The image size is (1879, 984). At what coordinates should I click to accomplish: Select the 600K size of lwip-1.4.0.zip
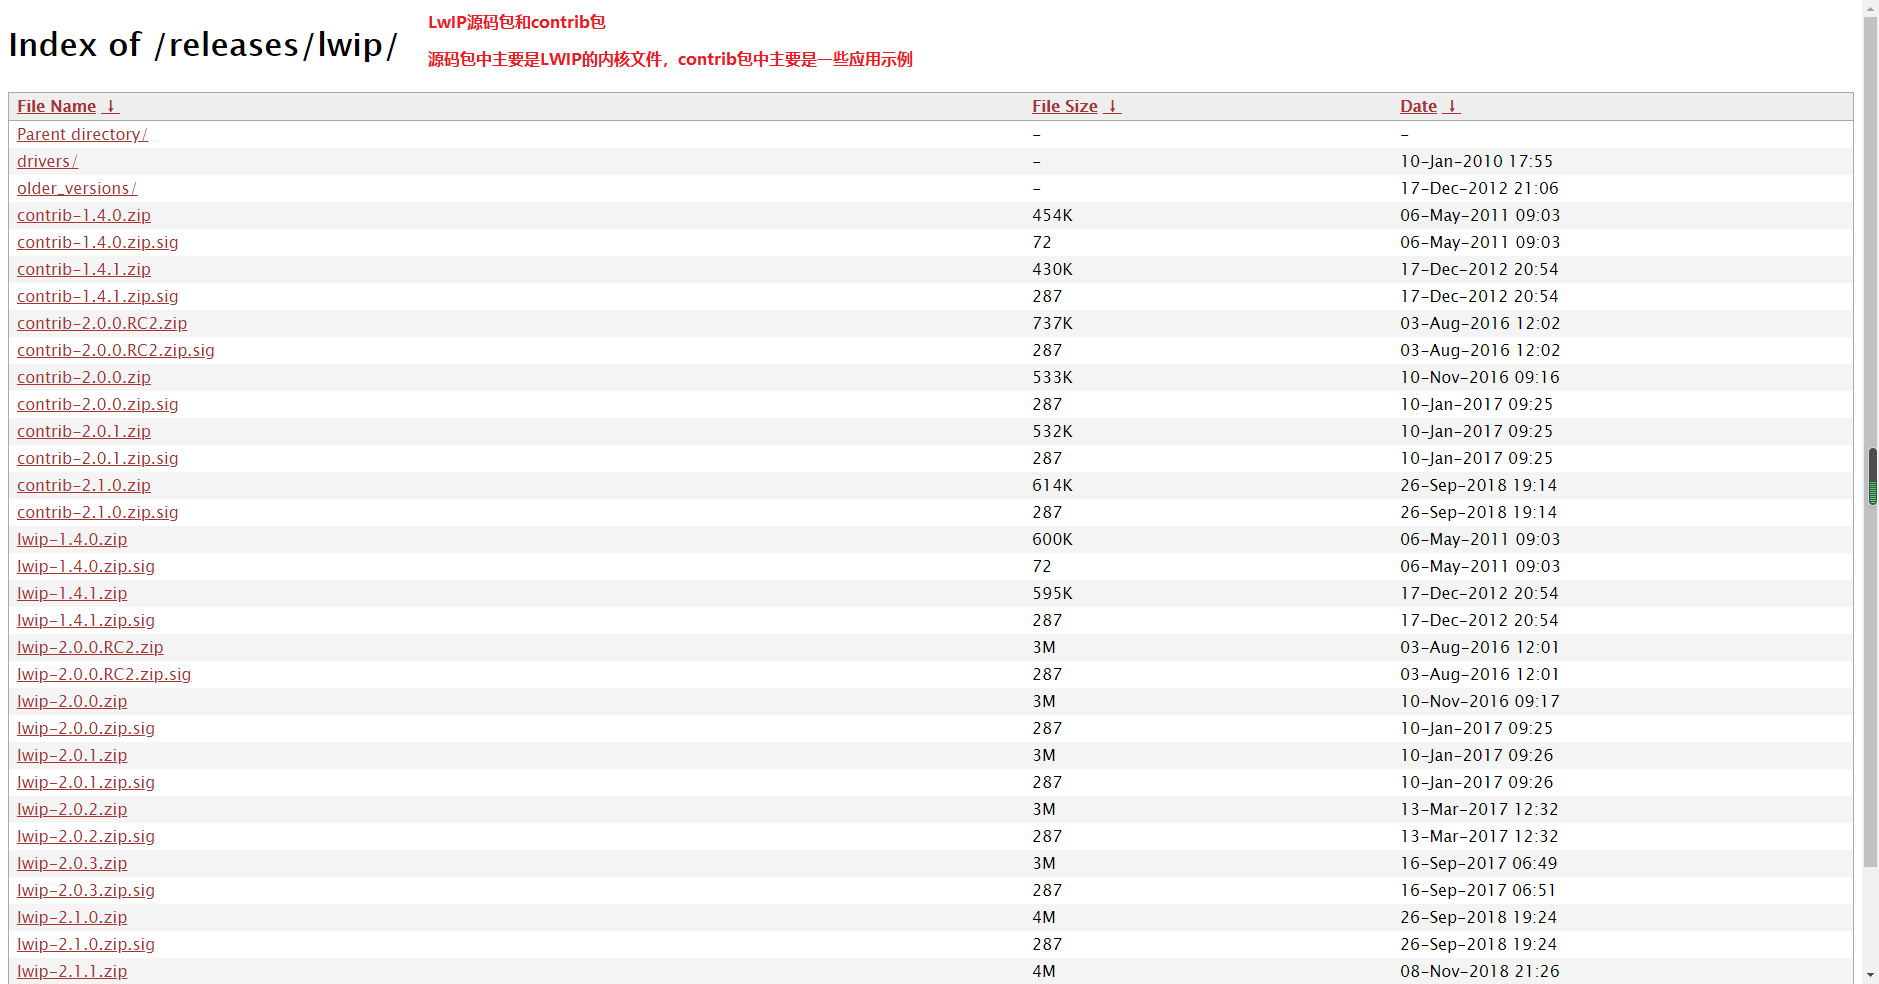pos(1052,539)
